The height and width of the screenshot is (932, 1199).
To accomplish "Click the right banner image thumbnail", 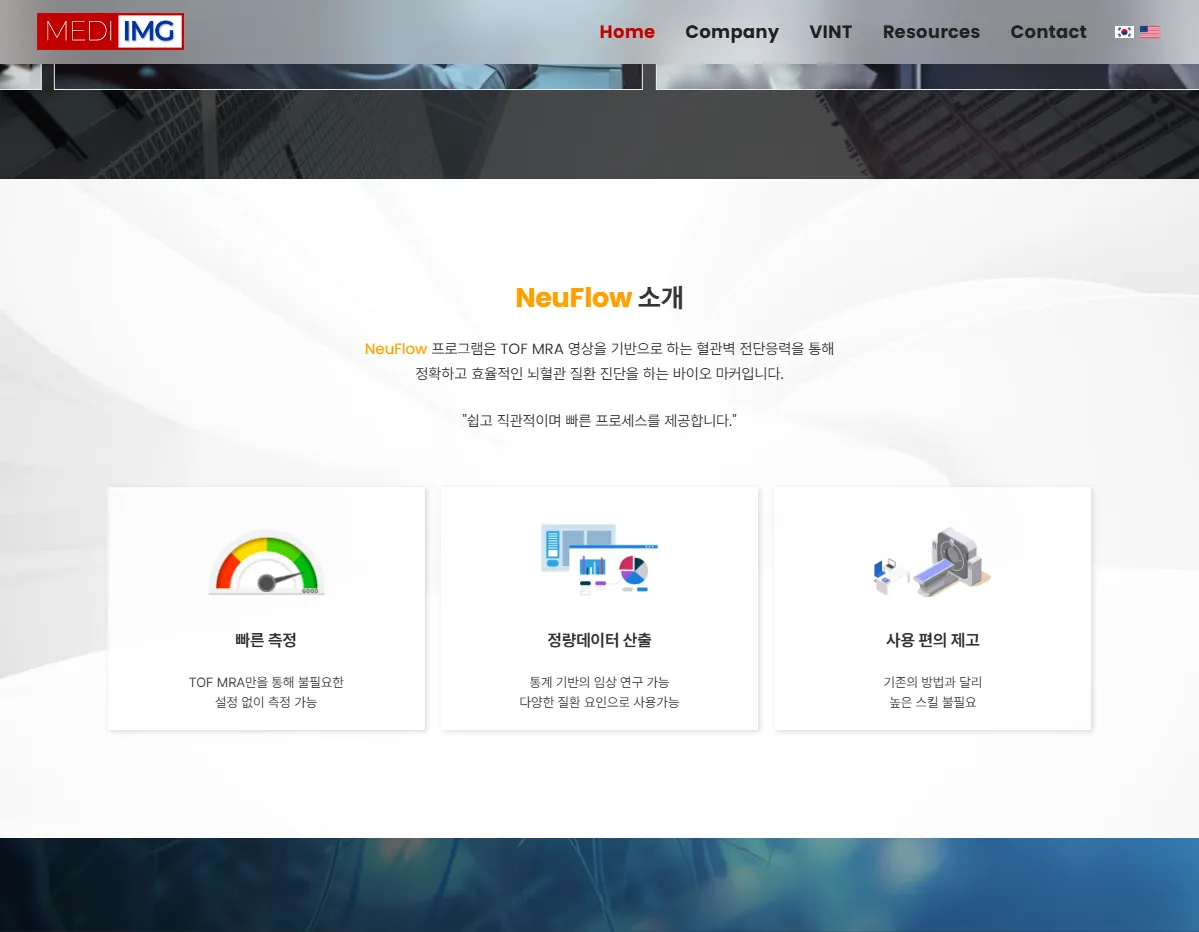I will (x=928, y=76).
